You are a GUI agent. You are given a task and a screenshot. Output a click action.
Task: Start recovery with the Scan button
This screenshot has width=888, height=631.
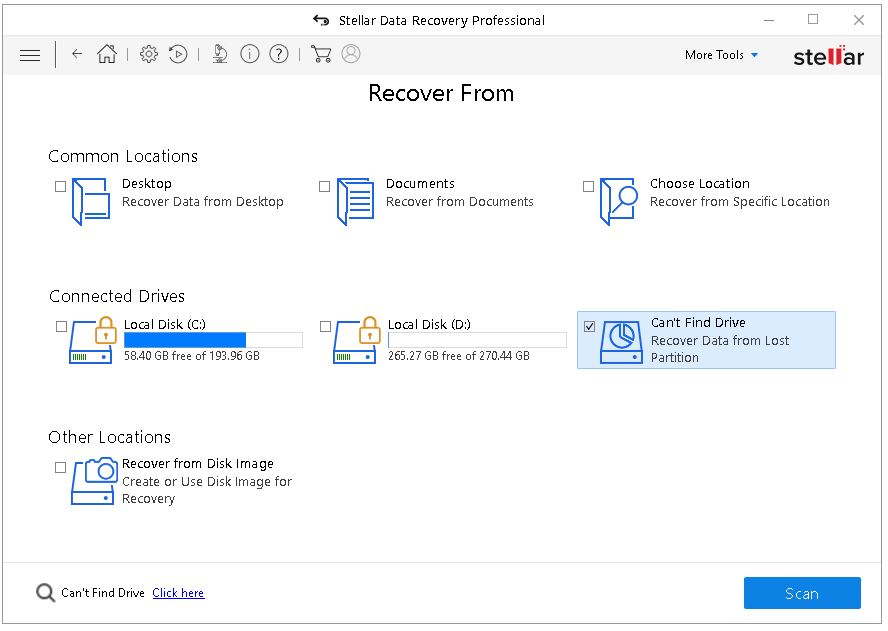[802, 593]
